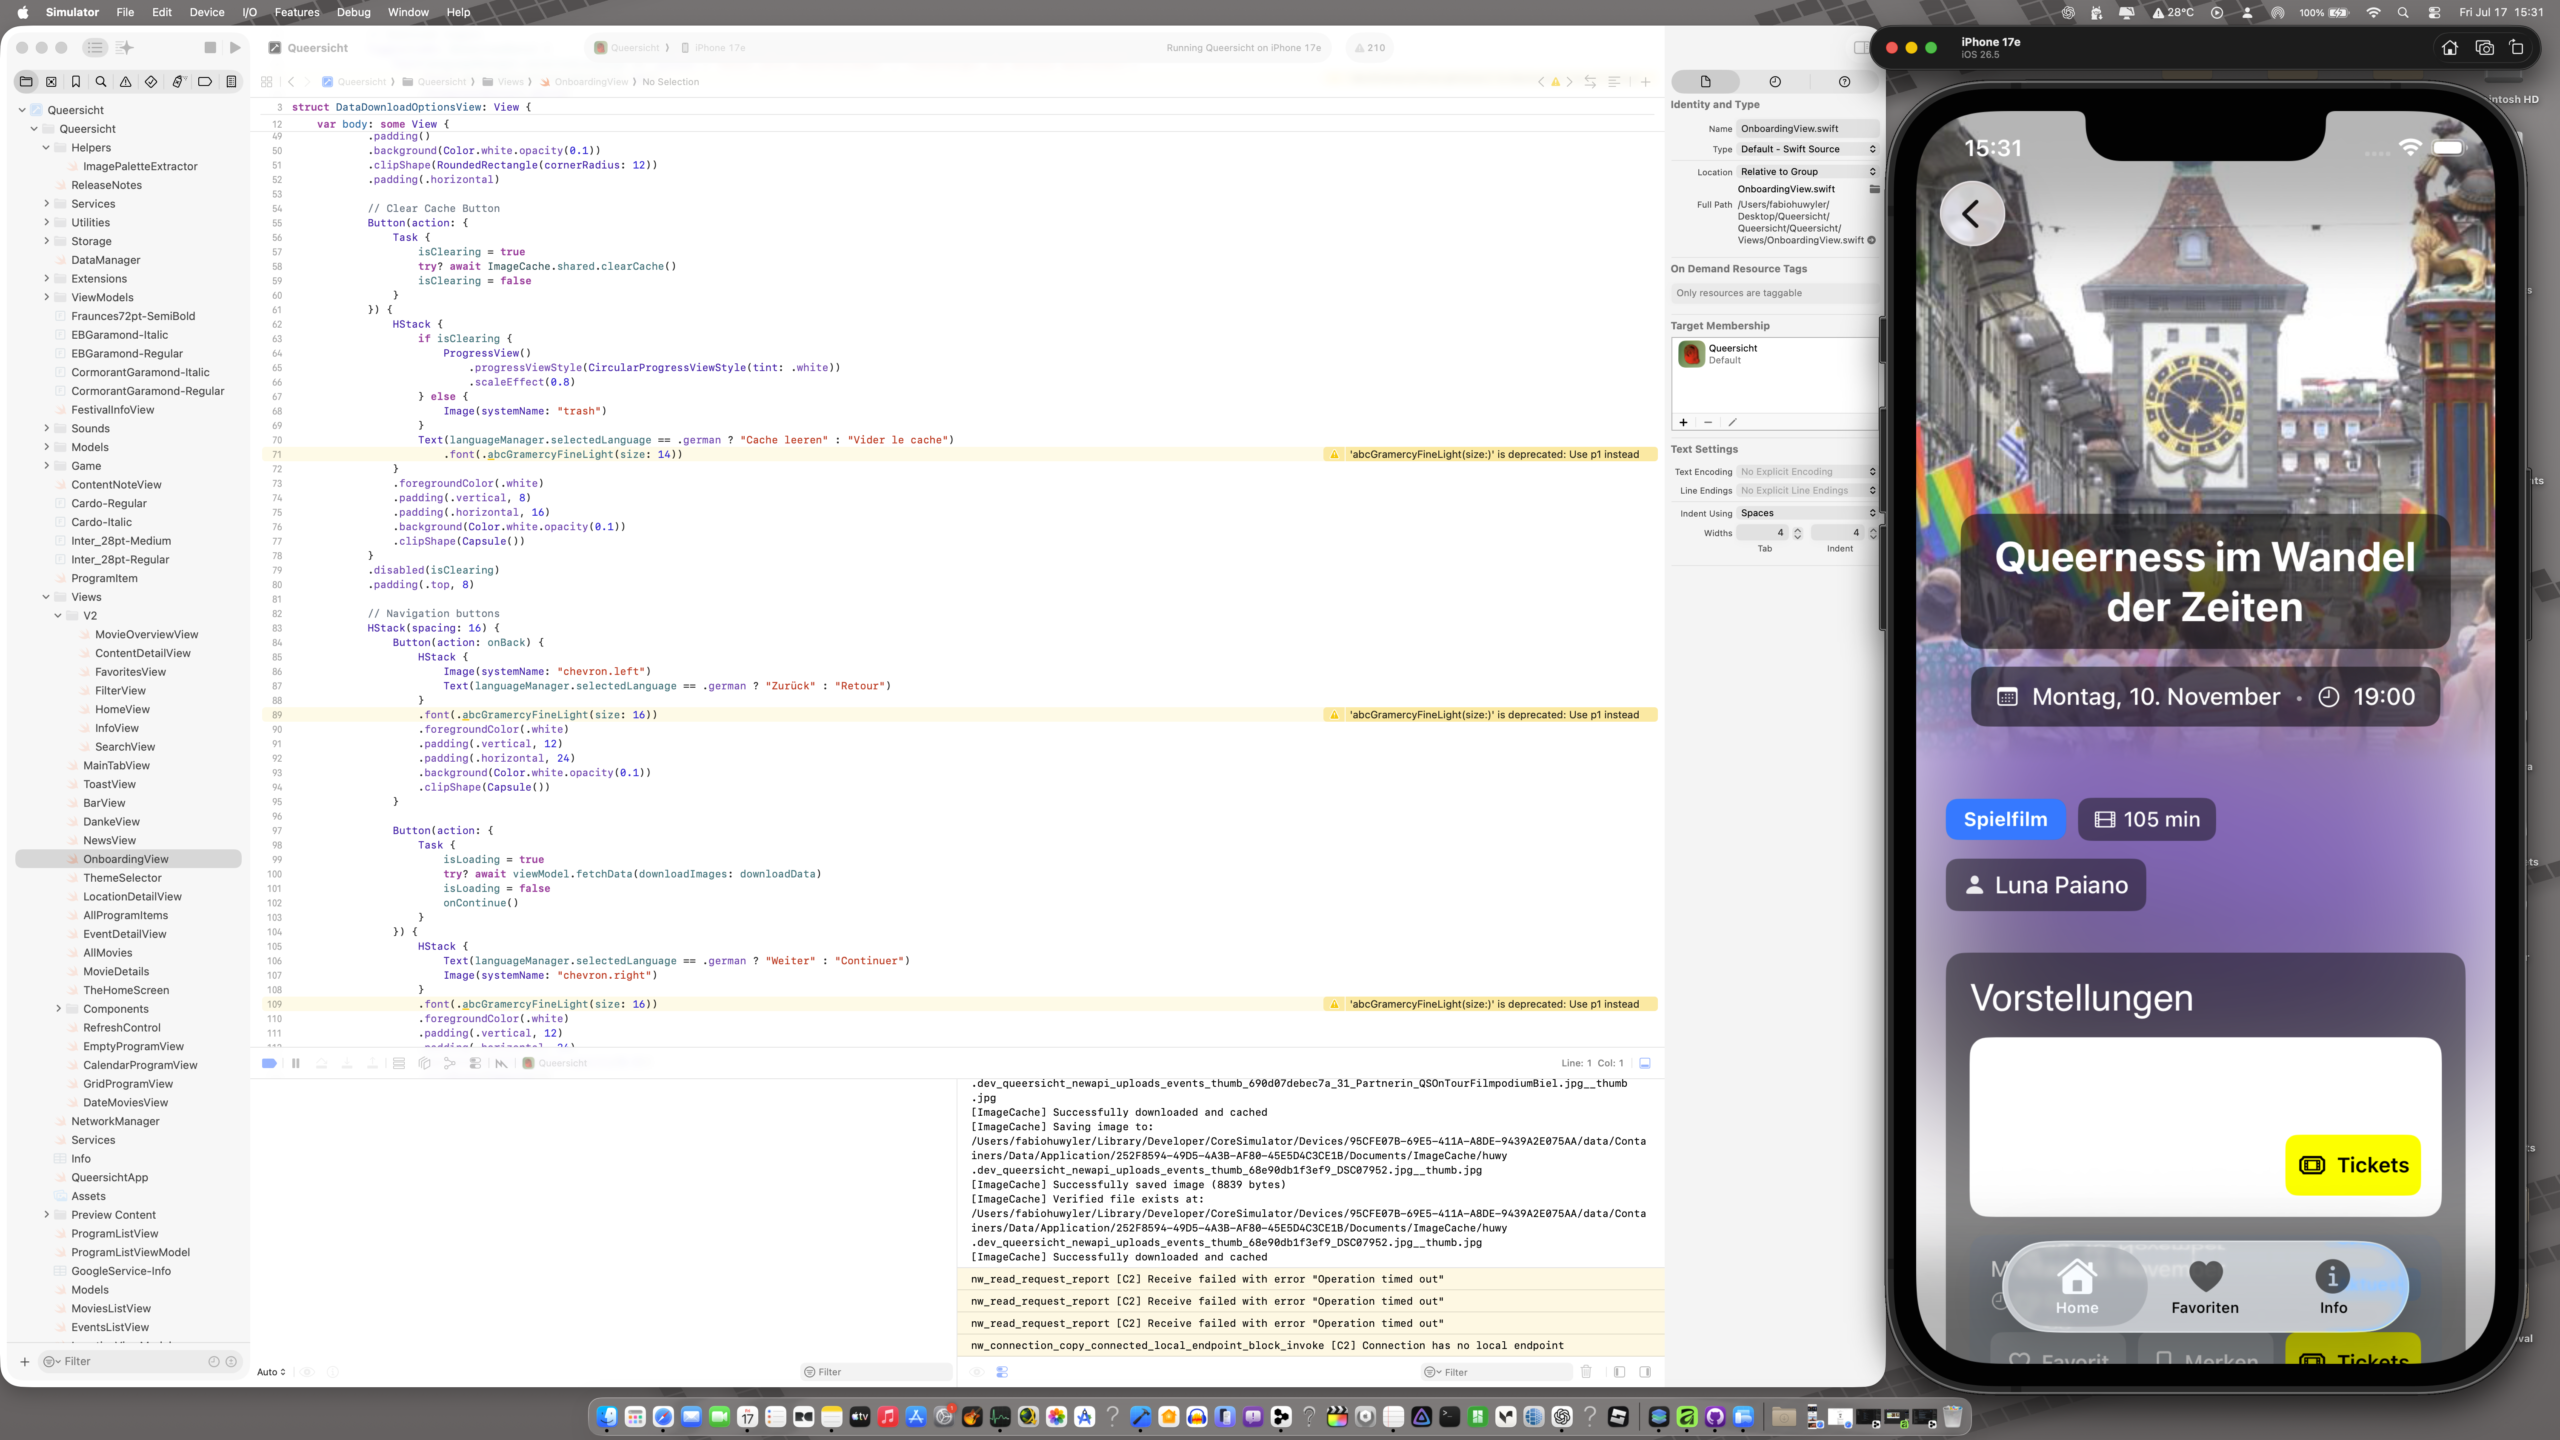The image size is (2560, 1440).
Task: Tap the yellow Tickets button in Vorstellungen
Action: [2353, 1164]
